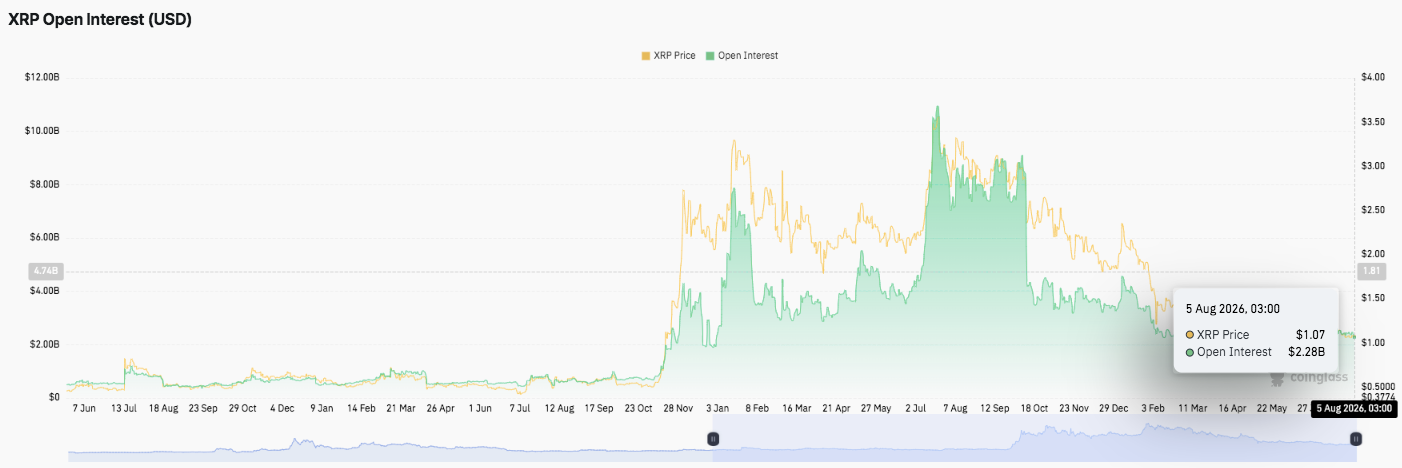1402x468 pixels.
Task: Click the "29 Dec" x-axis date label
Action: click(x=1114, y=409)
